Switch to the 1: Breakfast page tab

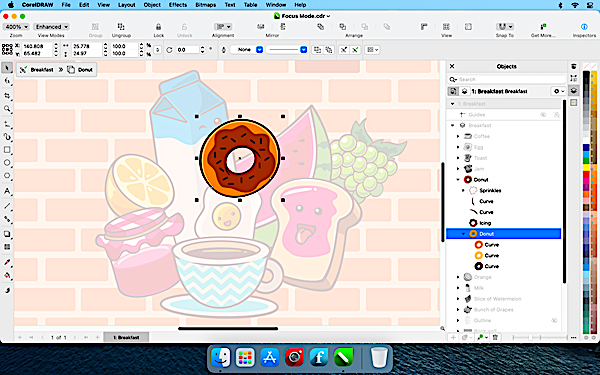click(126, 338)
